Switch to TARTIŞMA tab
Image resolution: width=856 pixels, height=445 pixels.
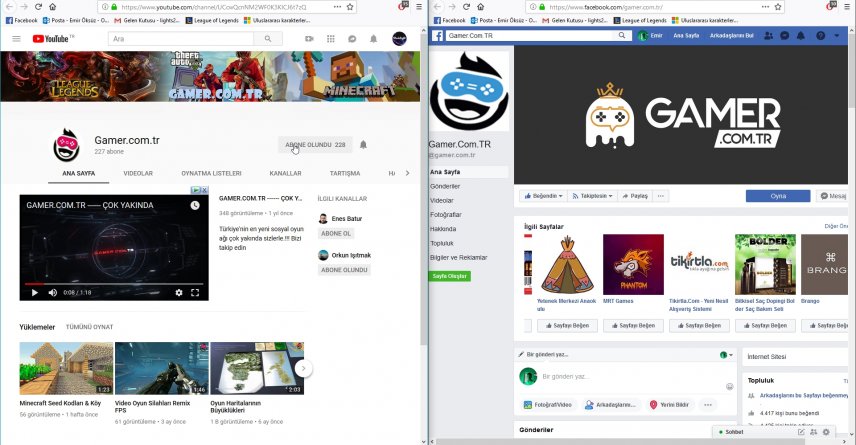coord(344,173)
